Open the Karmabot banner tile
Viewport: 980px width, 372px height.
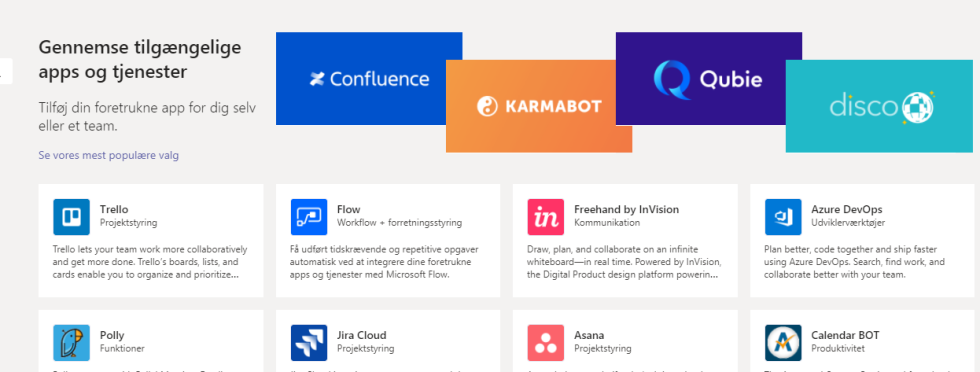point(539,106)
